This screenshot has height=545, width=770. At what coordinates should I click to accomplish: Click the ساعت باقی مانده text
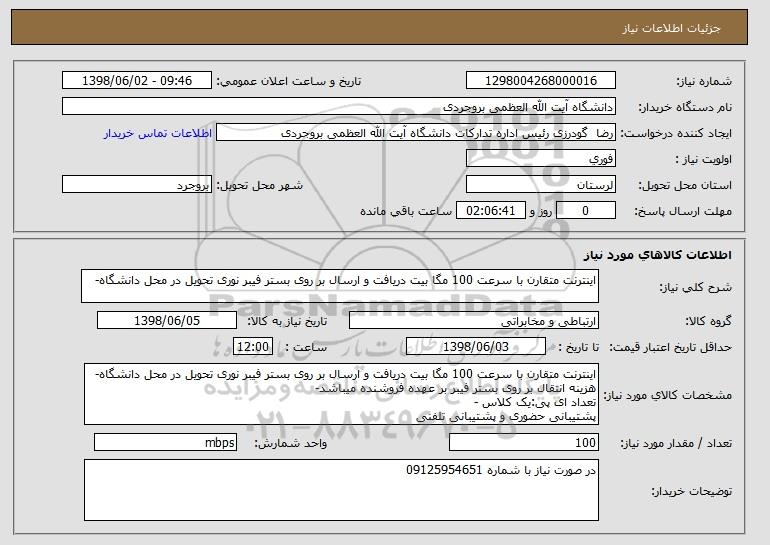pos(406,211)
